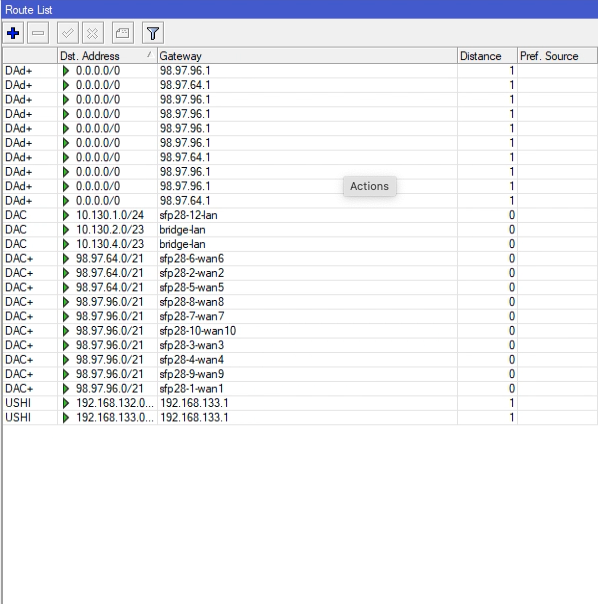
Task: Click gateway sfp28-6-wan6
Action: point(191,258)
